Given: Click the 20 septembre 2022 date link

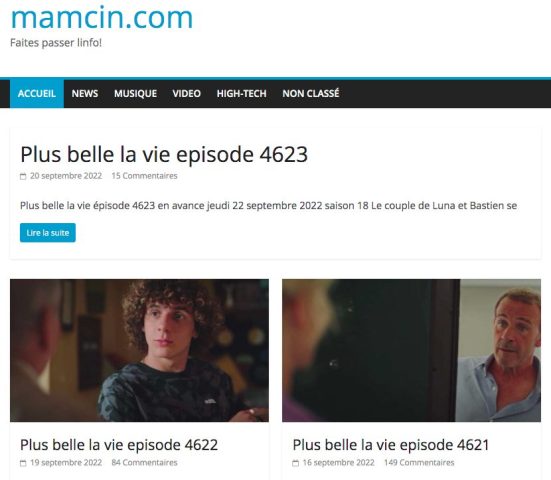Looking at the screenshot, I should click(66, 176).
